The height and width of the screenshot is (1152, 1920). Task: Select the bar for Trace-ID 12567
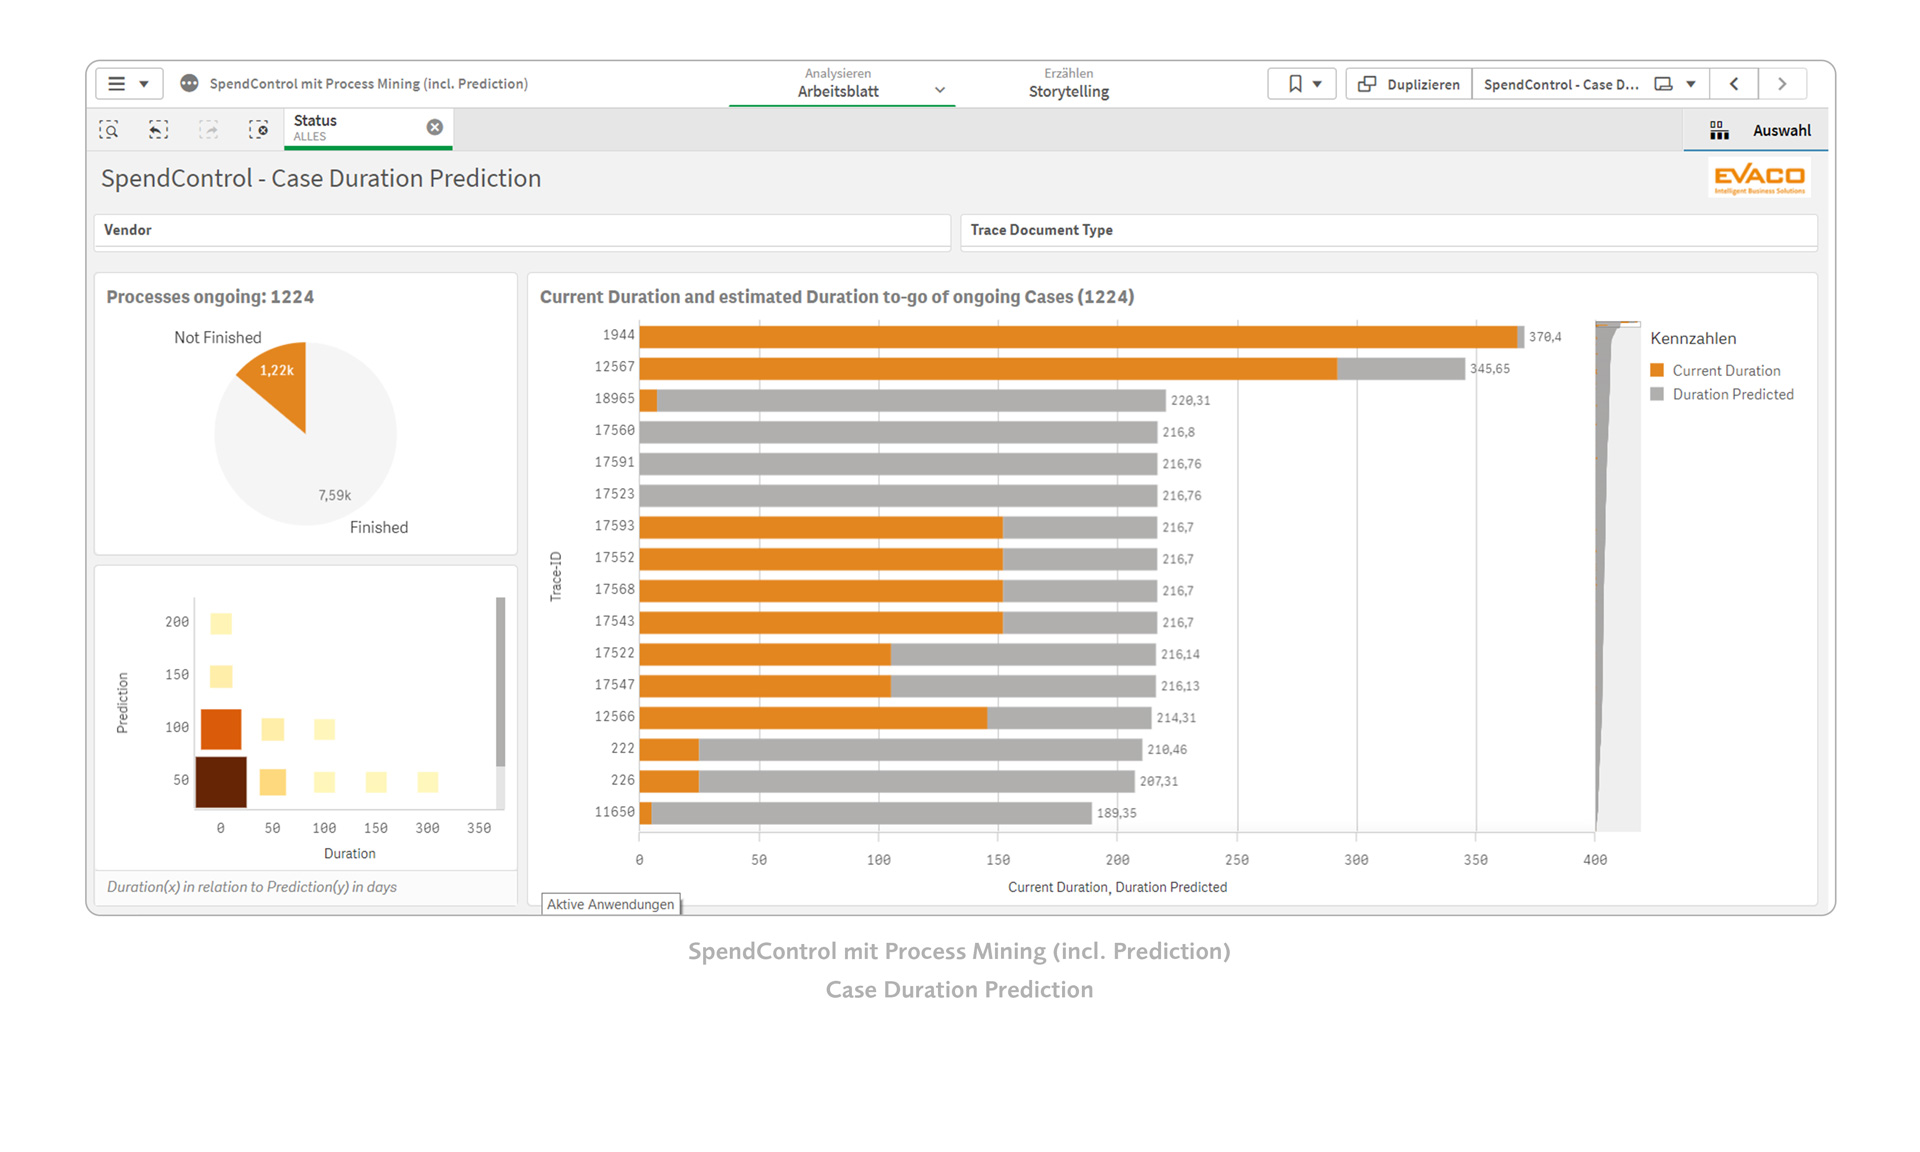1052,369
